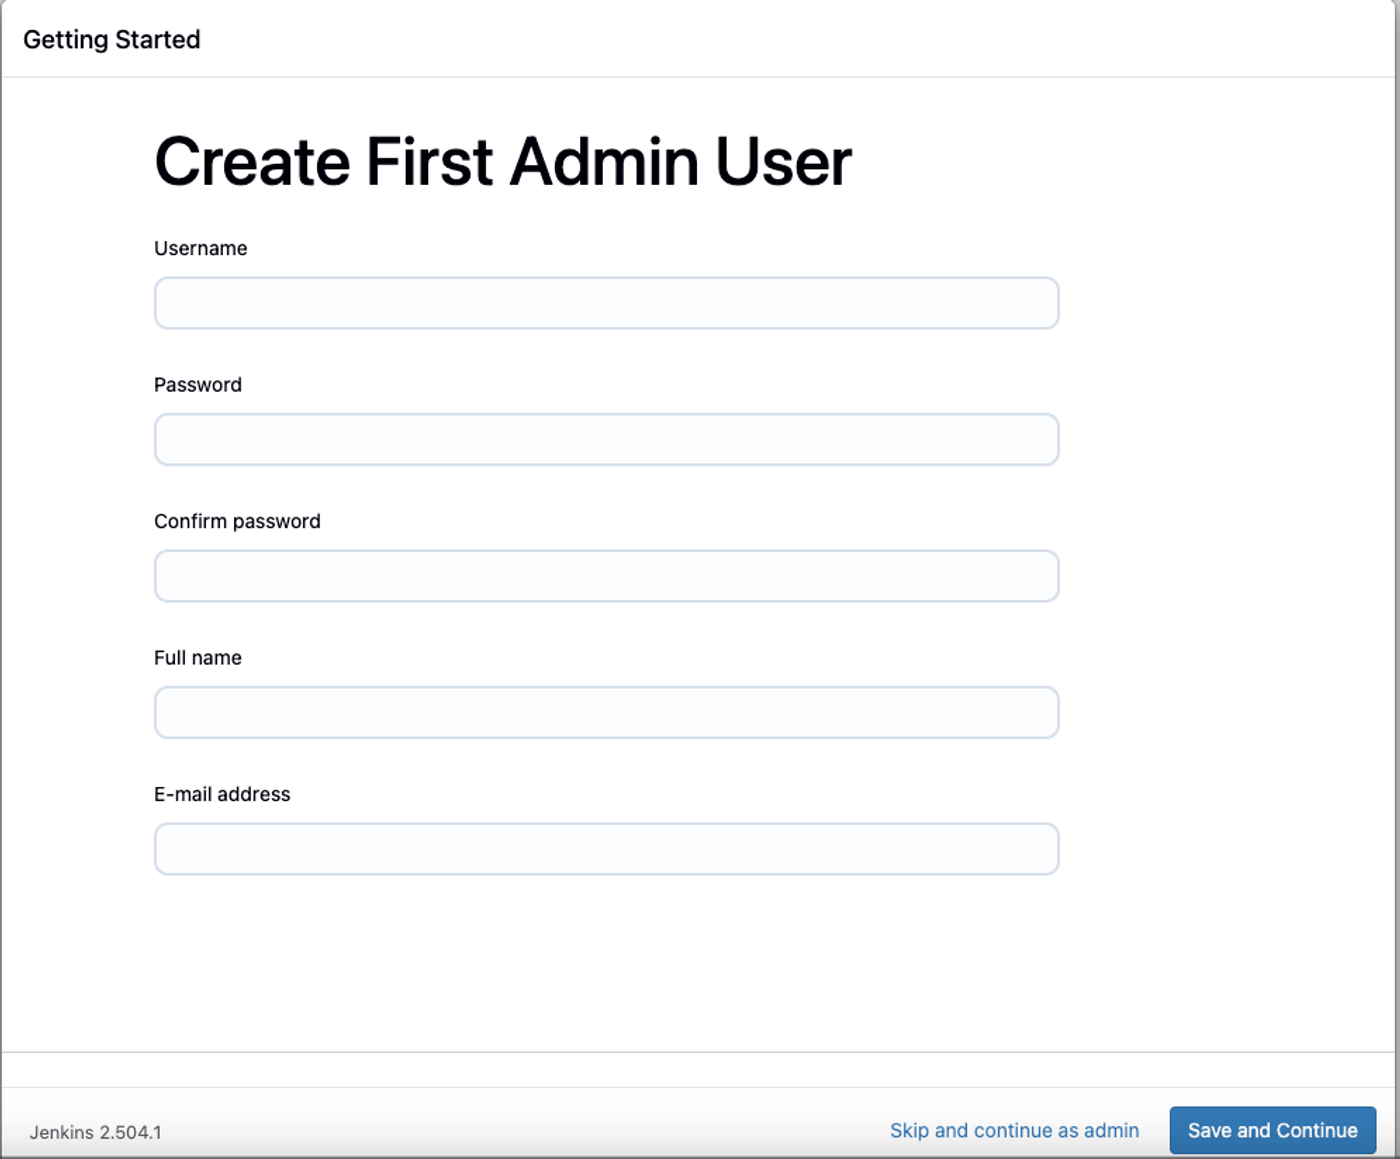
Task: Click the word First in the heading
Action: [x=430, y=162]
